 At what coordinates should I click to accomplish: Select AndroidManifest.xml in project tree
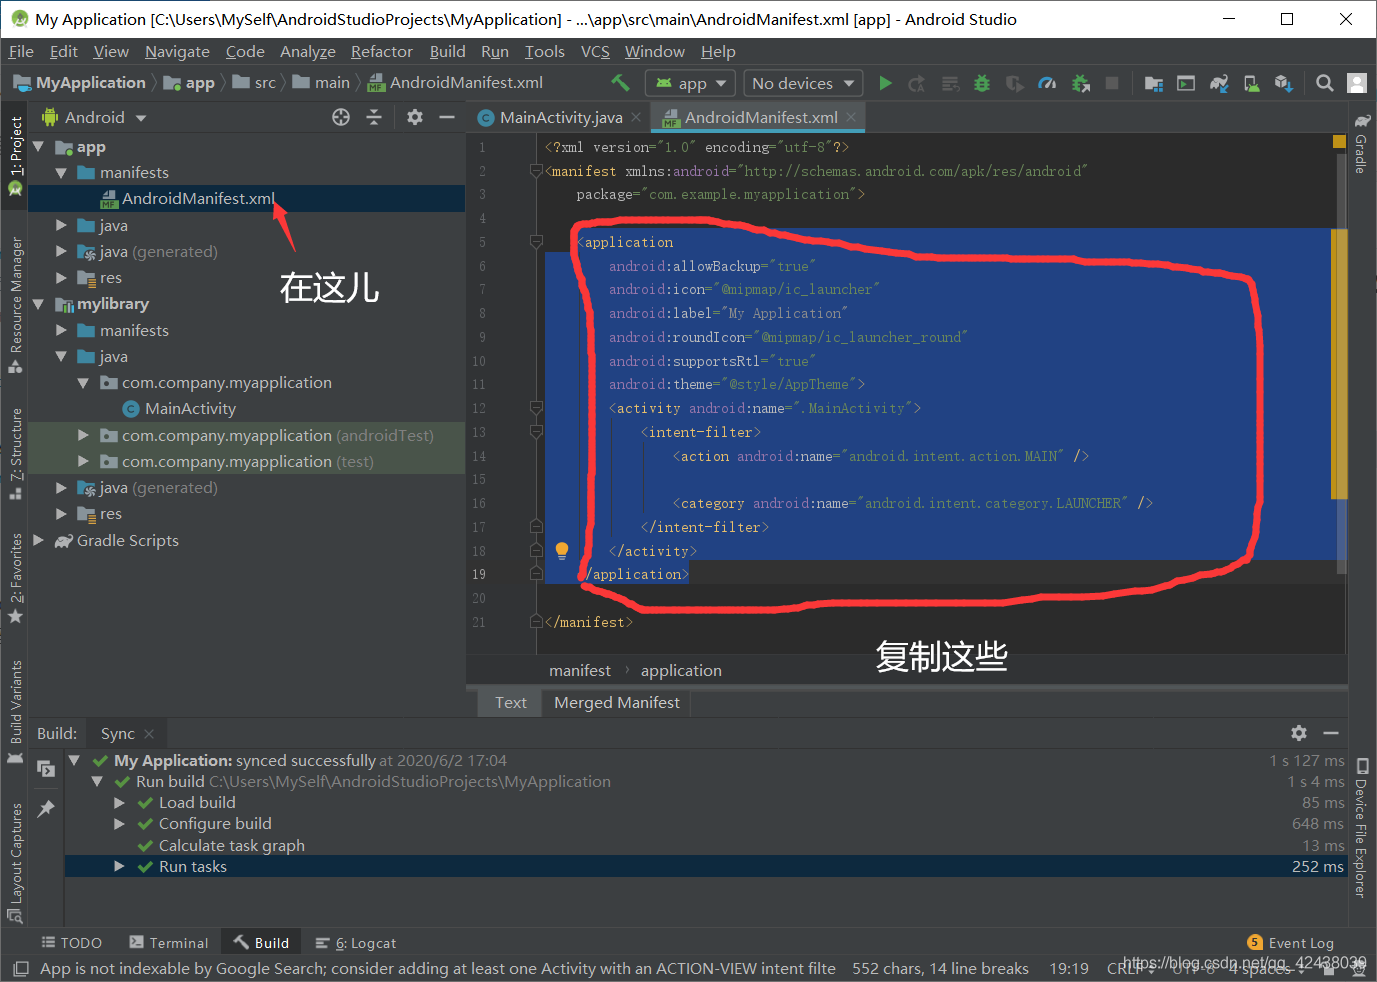tap(198, 198)
